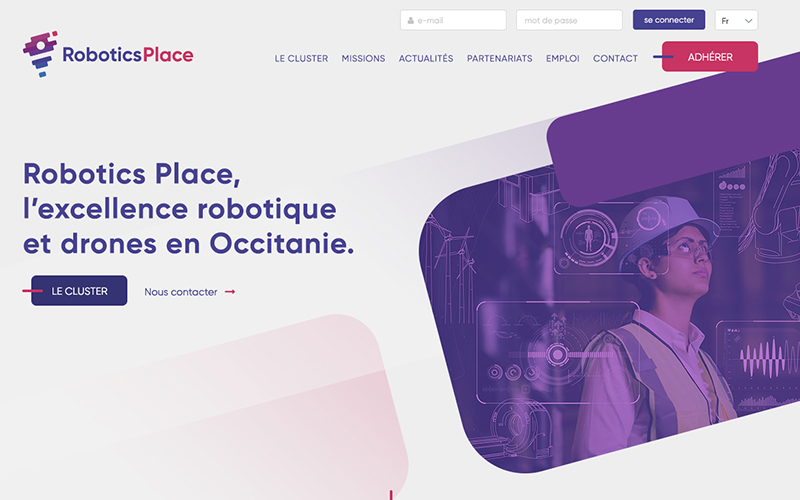This screenshot has width=800, height=500.
Task: Open the Fr language dropdown
Action: click(736, 20)
